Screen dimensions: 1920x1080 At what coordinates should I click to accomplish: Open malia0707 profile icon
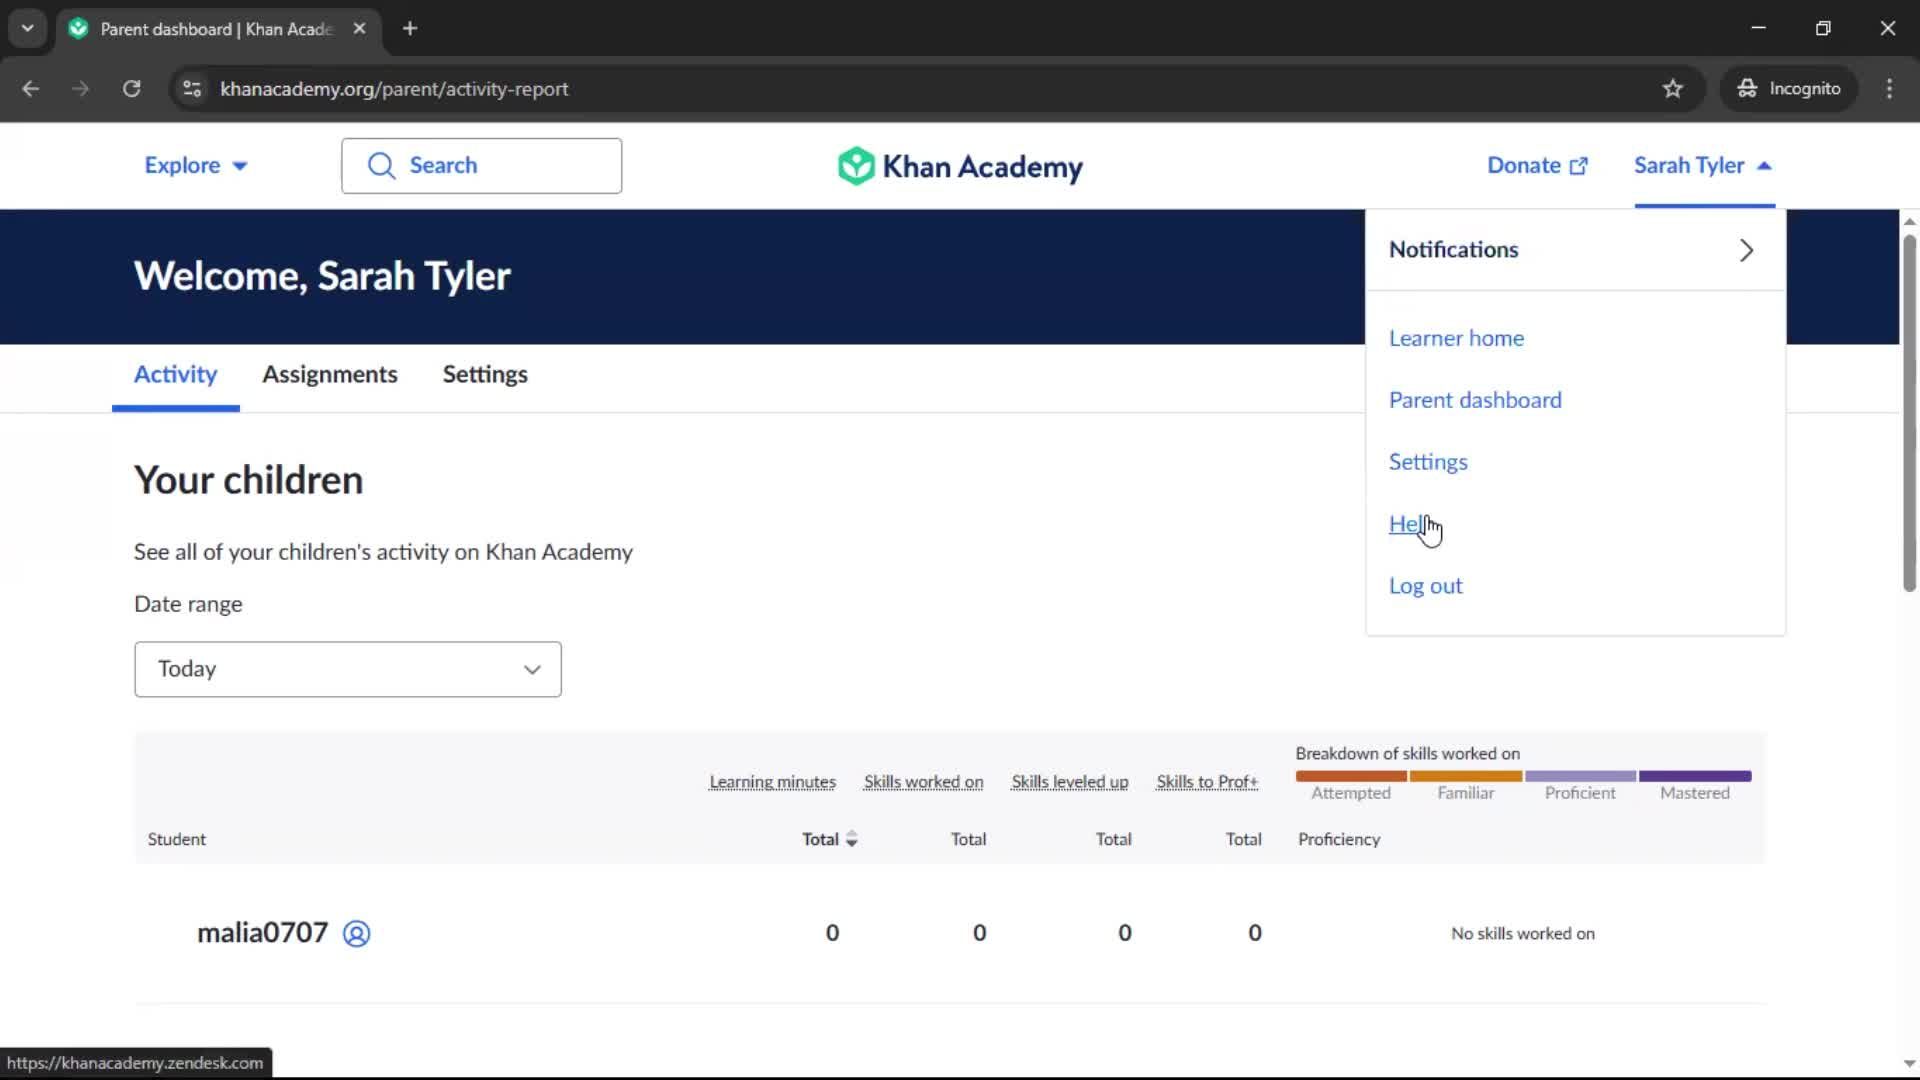(356, 933)
